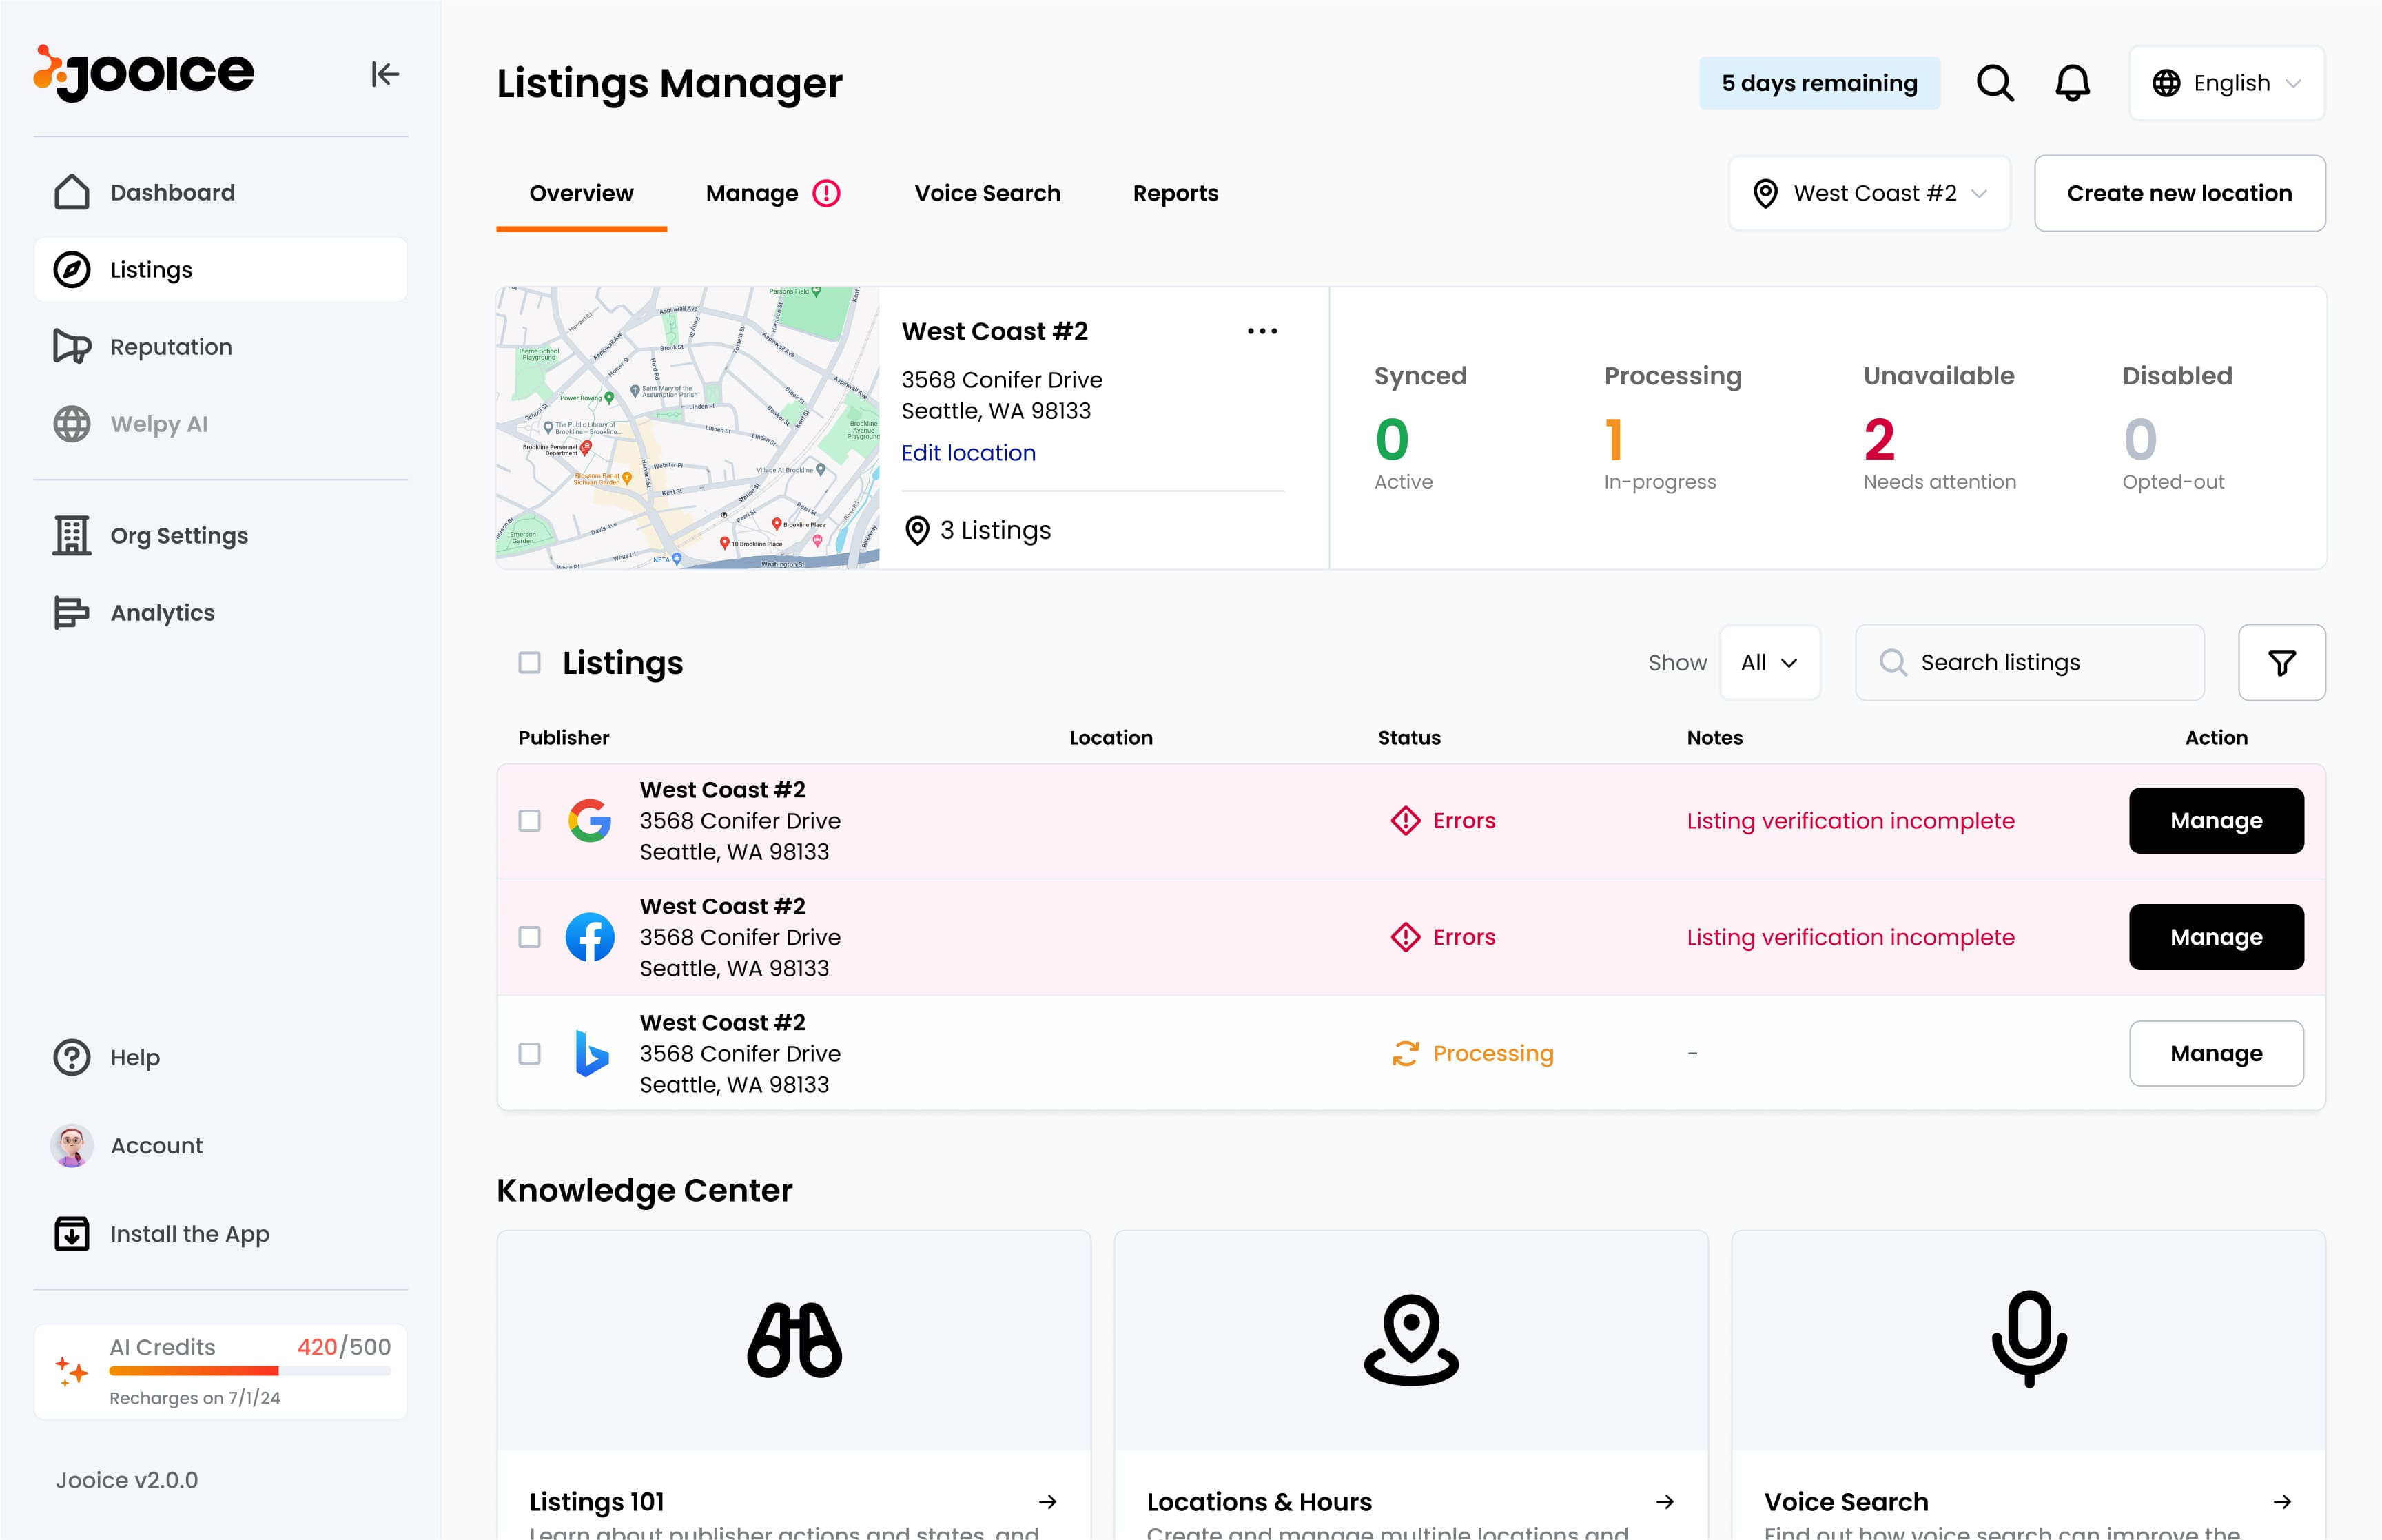Screen dimensions: 2382x1540
Task: Check the Facebook listing row checkbox
Action: click(x=529, y=937)
